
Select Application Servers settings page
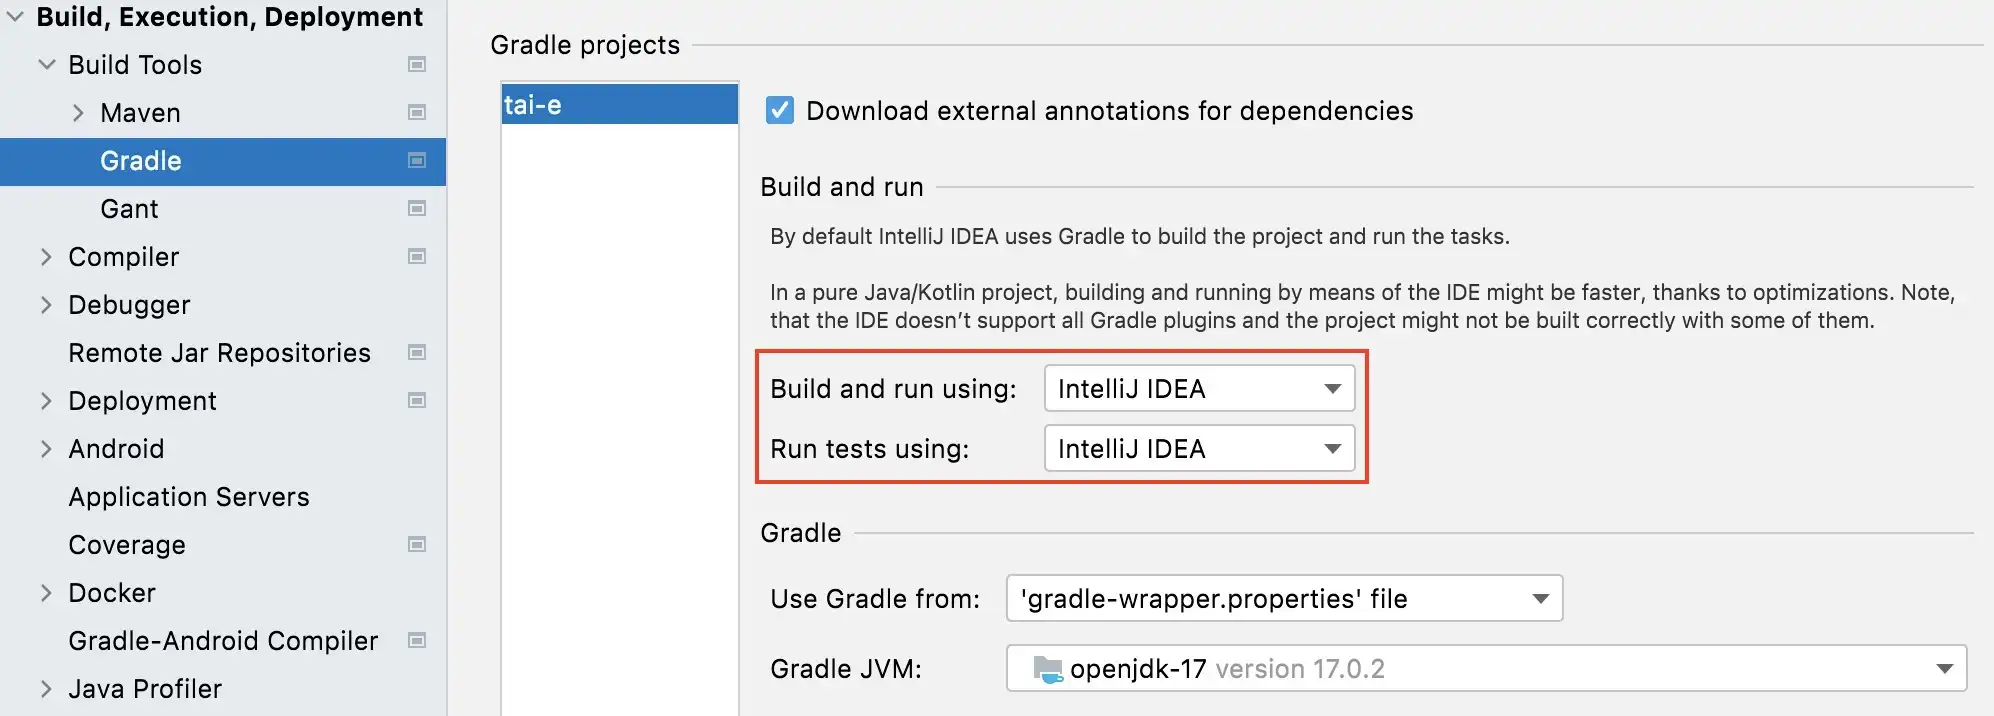[189, 497]
